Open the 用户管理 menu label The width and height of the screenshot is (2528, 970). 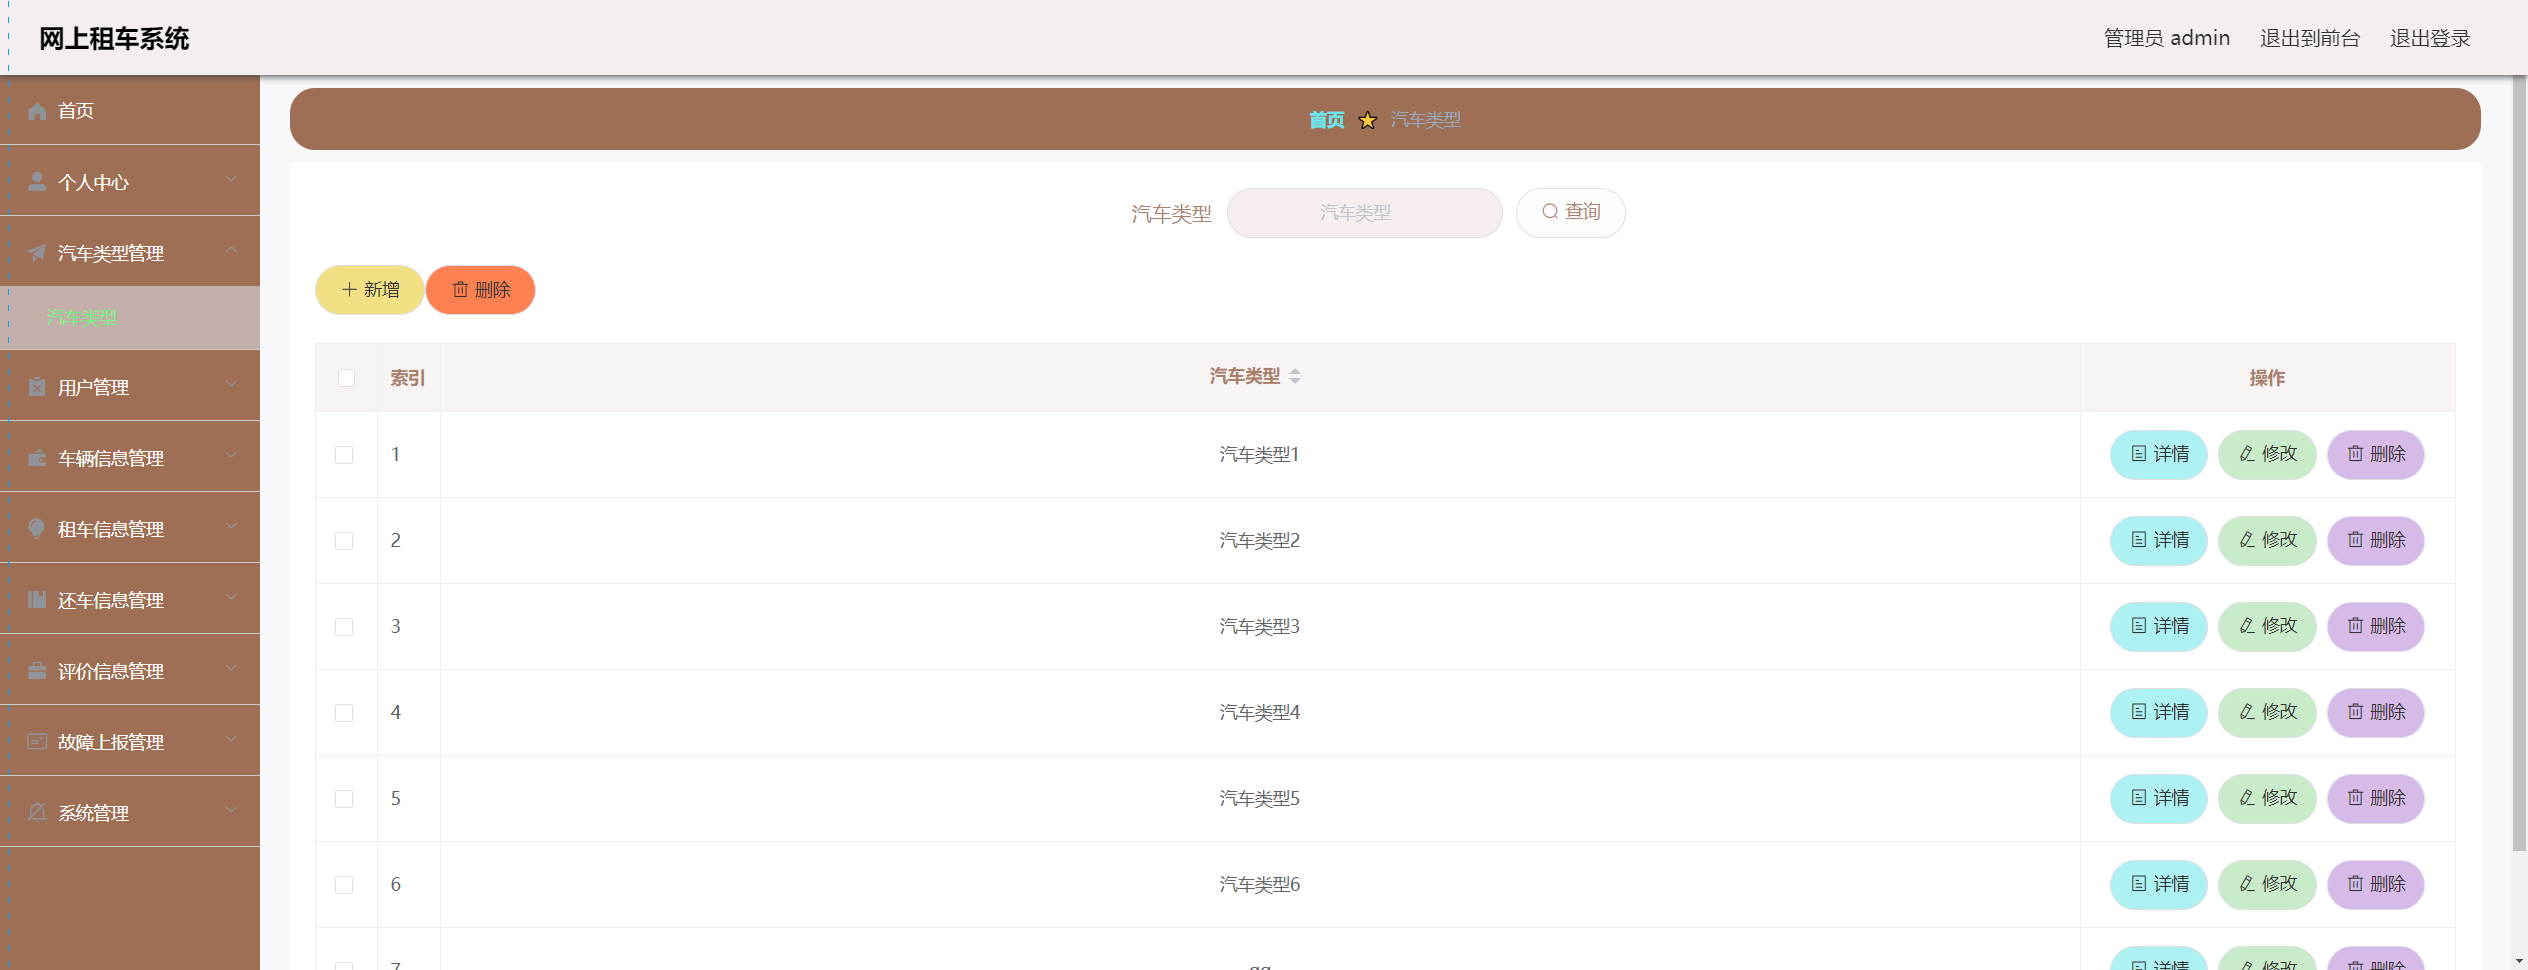click(93, 387)
